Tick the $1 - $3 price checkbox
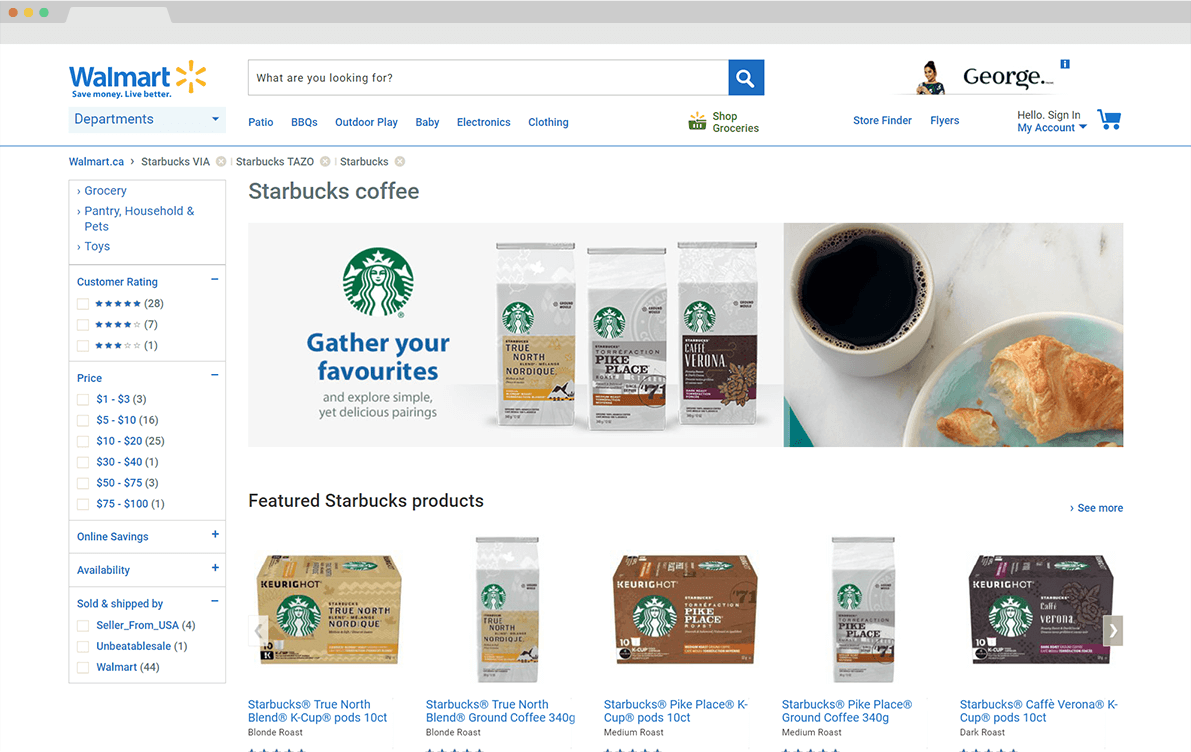This screenshot has height=752, width=1191. (83, 400)
